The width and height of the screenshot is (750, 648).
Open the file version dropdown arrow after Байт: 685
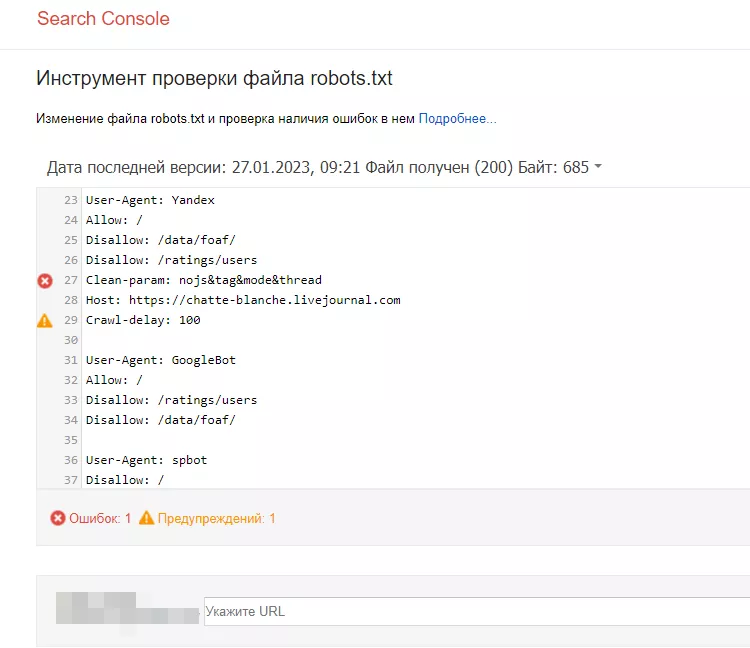point(598,166)
